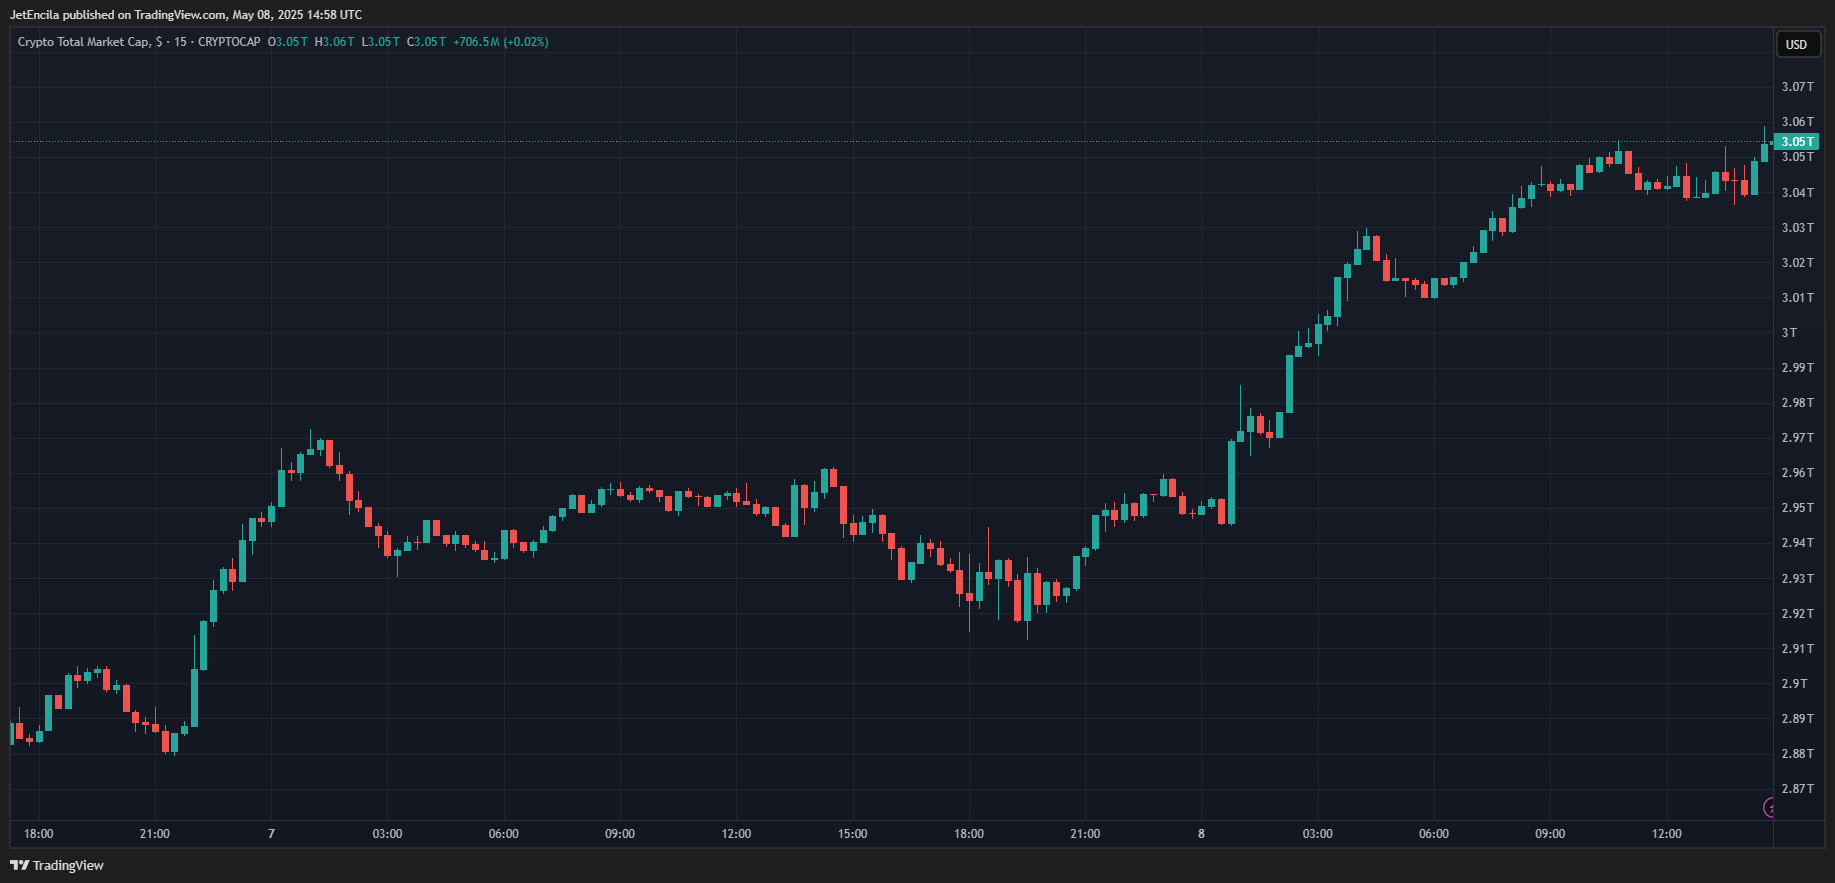Click the first 18:00 time axis label
The height and width of the screenshot is (883, 1835).
pyautogui.click(x=39, y=834)
